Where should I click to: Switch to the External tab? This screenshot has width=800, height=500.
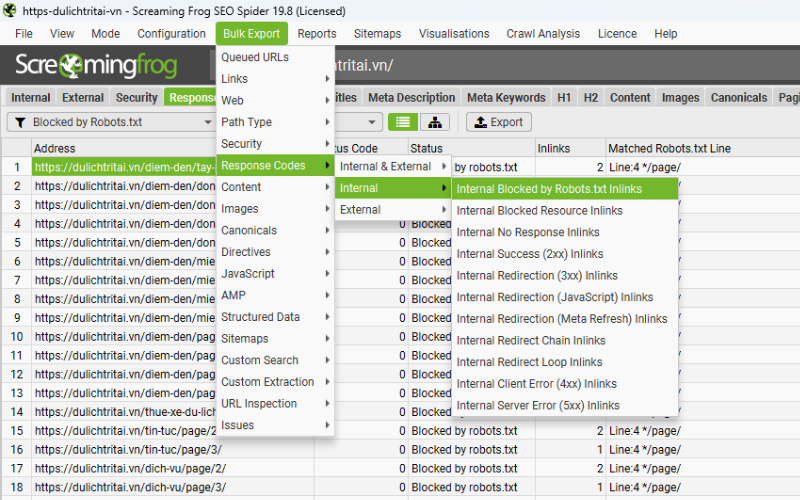click(83, 97)
